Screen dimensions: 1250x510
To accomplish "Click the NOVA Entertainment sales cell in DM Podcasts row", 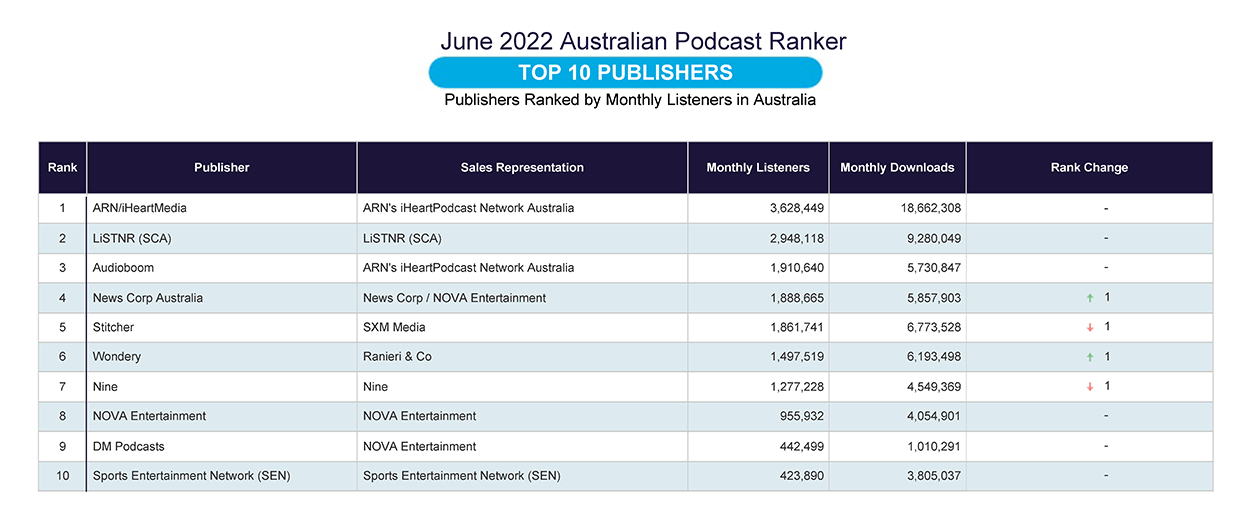I will click(522, 446).
